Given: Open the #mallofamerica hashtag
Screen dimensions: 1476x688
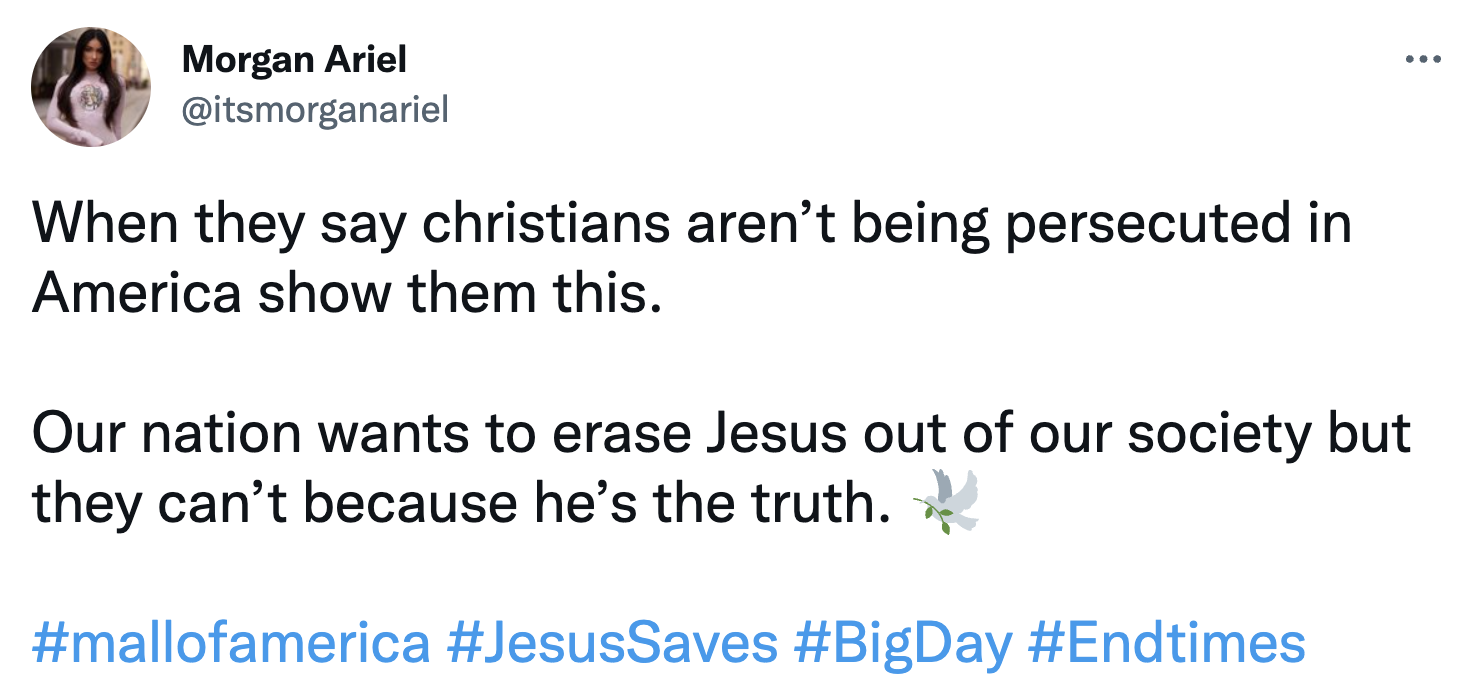Looking at the screenshot, I should pos(231,643).
